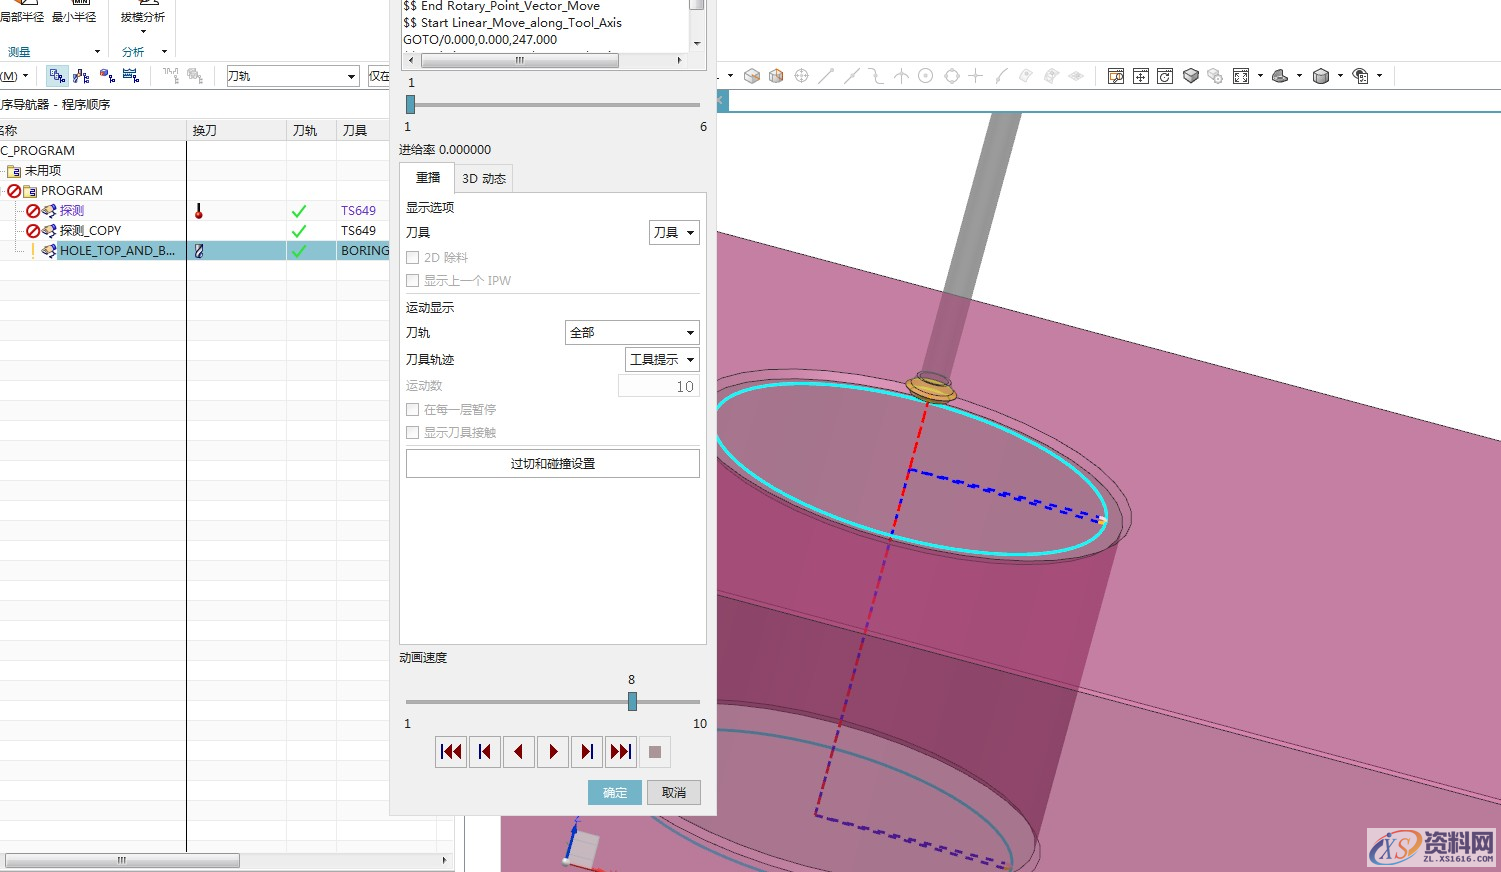The width and height of the screenshot is (1501, 872).
Task: Click the 动画速度 slider handle
Action: pos(632,702)
